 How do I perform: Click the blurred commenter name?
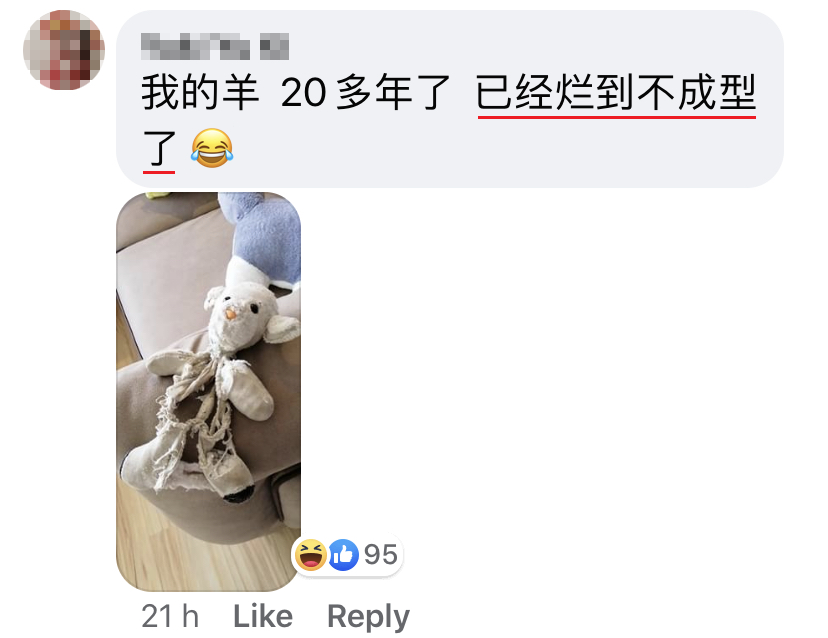click(215, 46)
